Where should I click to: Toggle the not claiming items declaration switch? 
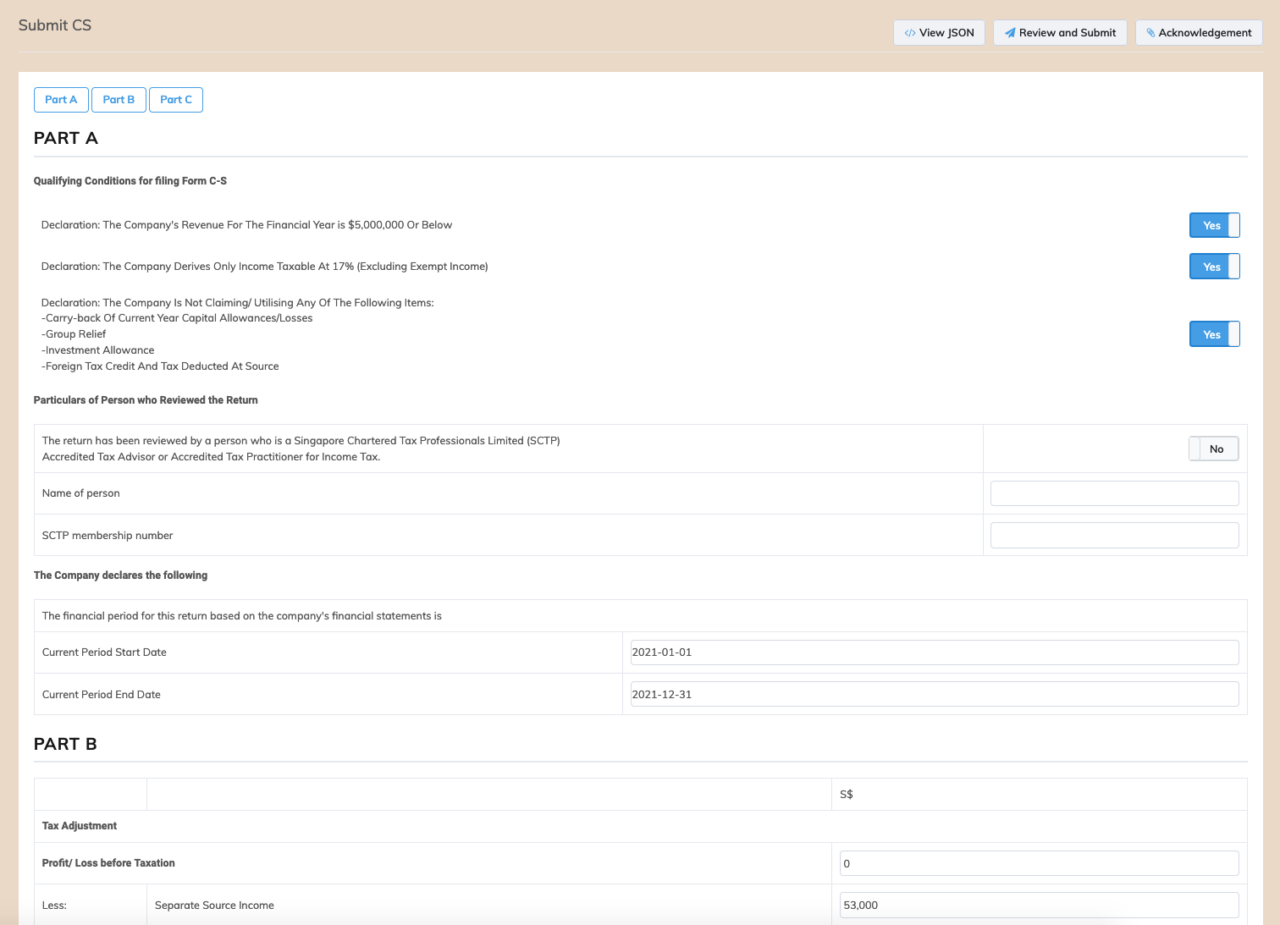click(x=1214, y=334)
